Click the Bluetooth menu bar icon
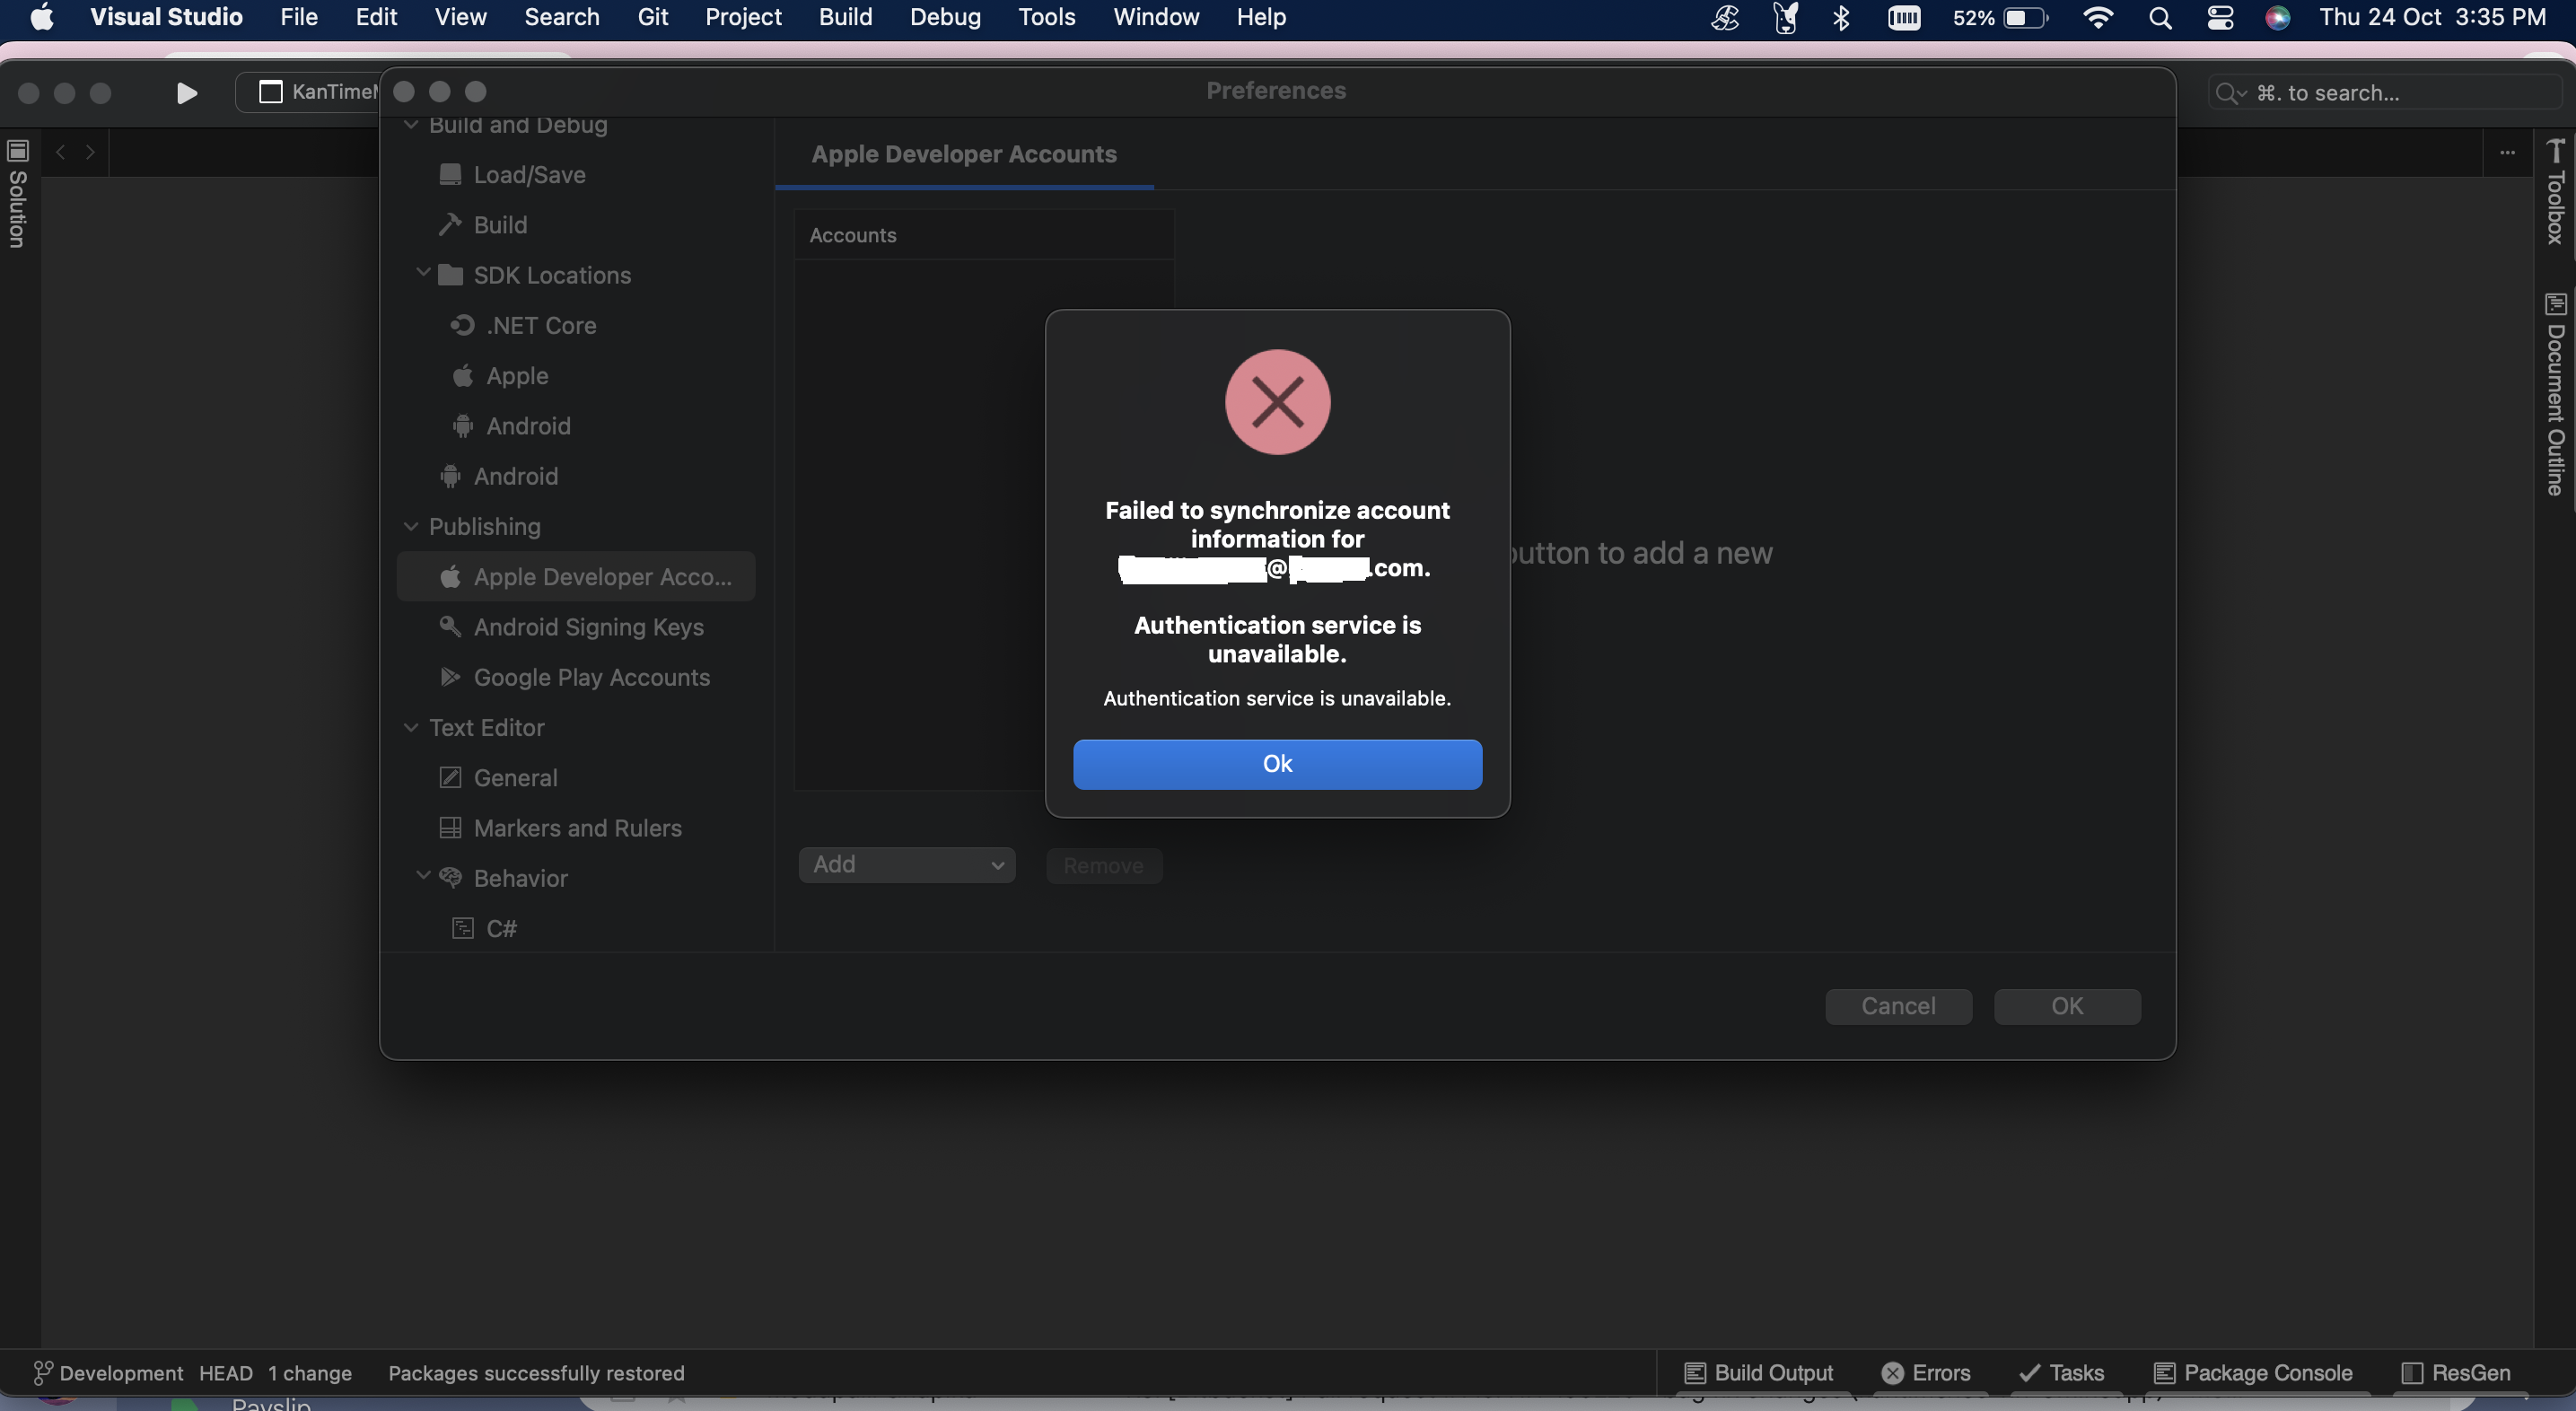 coord(1841,17)
